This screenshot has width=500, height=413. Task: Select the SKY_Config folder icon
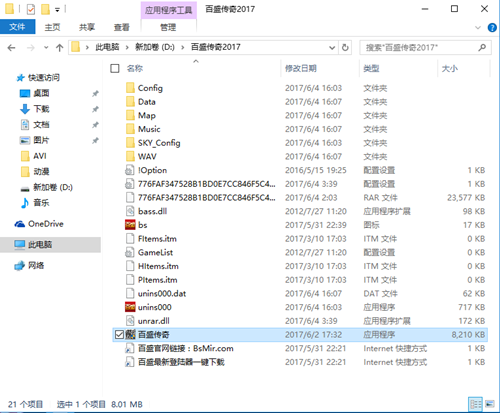[x=130, y=143]
